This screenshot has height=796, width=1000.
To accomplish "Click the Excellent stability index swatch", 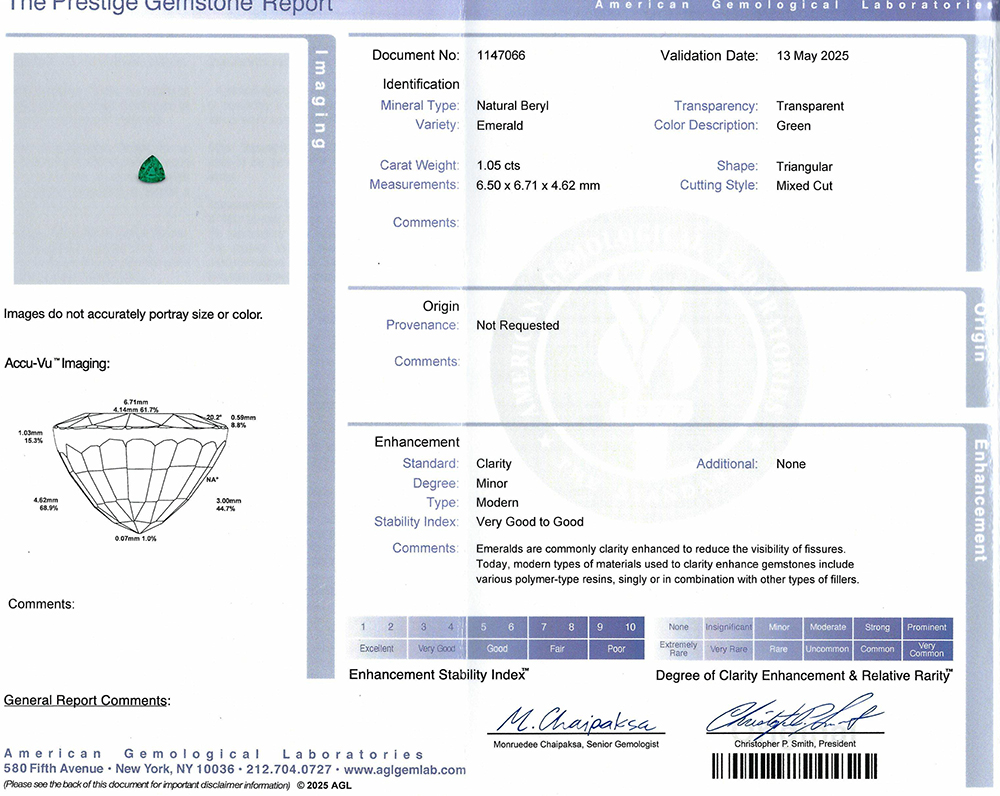I will 377,648.
